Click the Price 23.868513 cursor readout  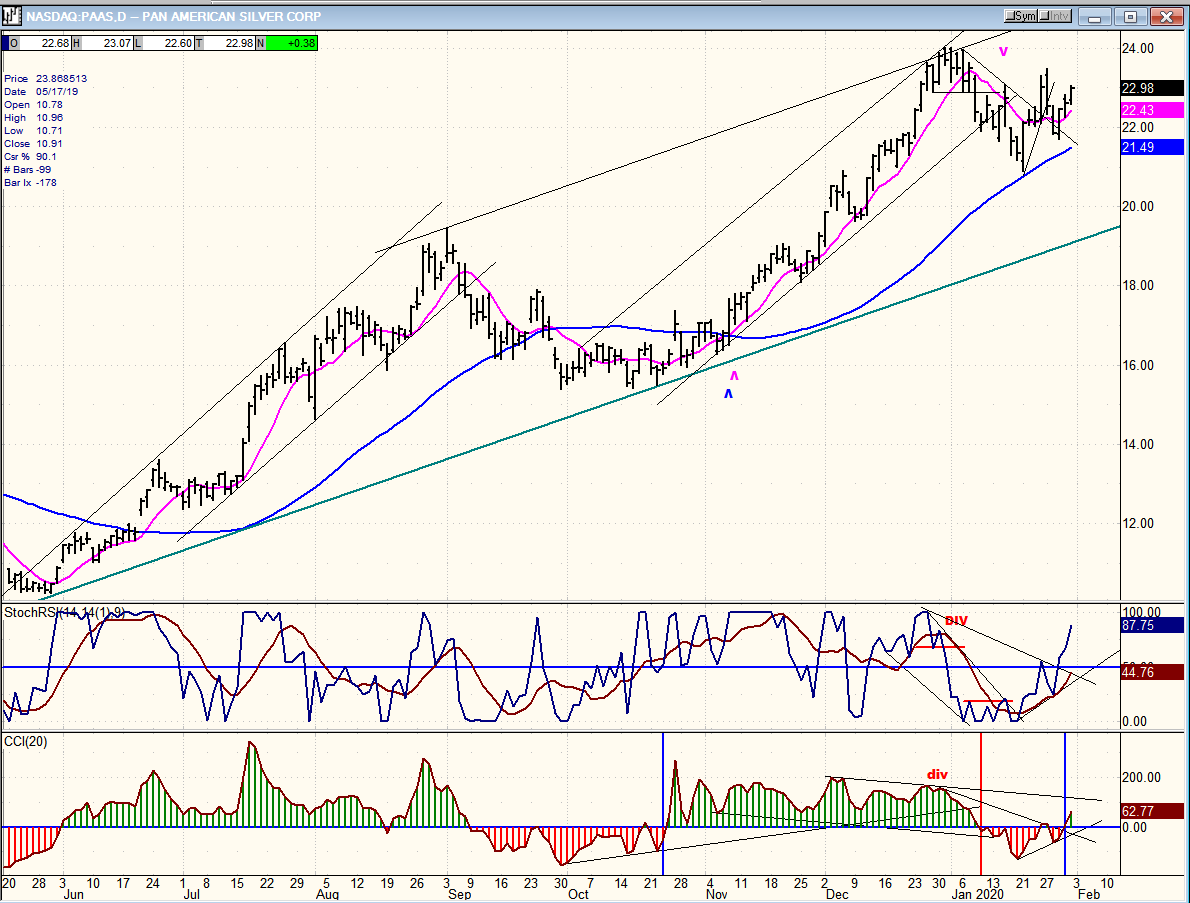pyautogui.click(x=46, y=78)
